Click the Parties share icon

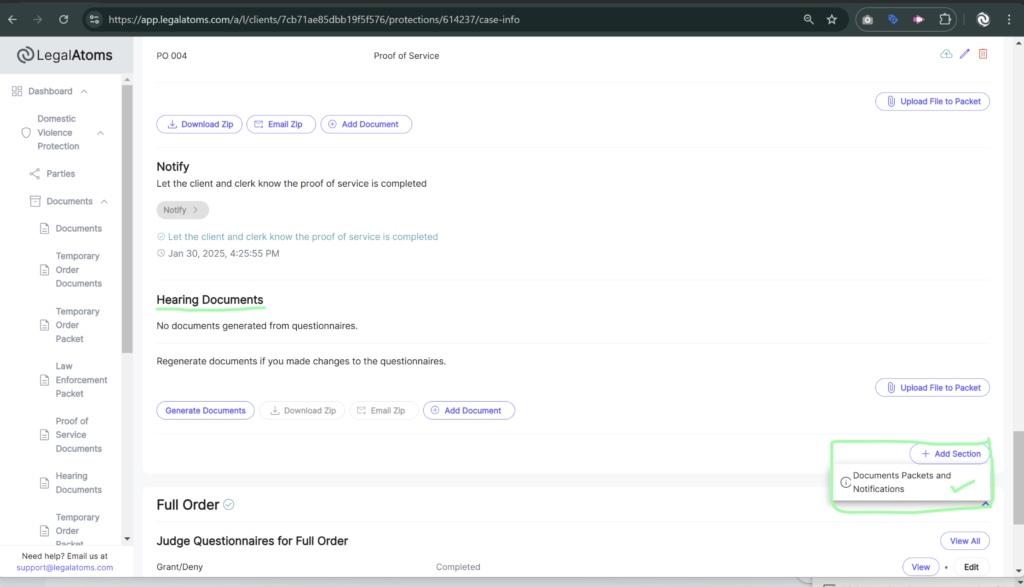click(x=35, y=174)
